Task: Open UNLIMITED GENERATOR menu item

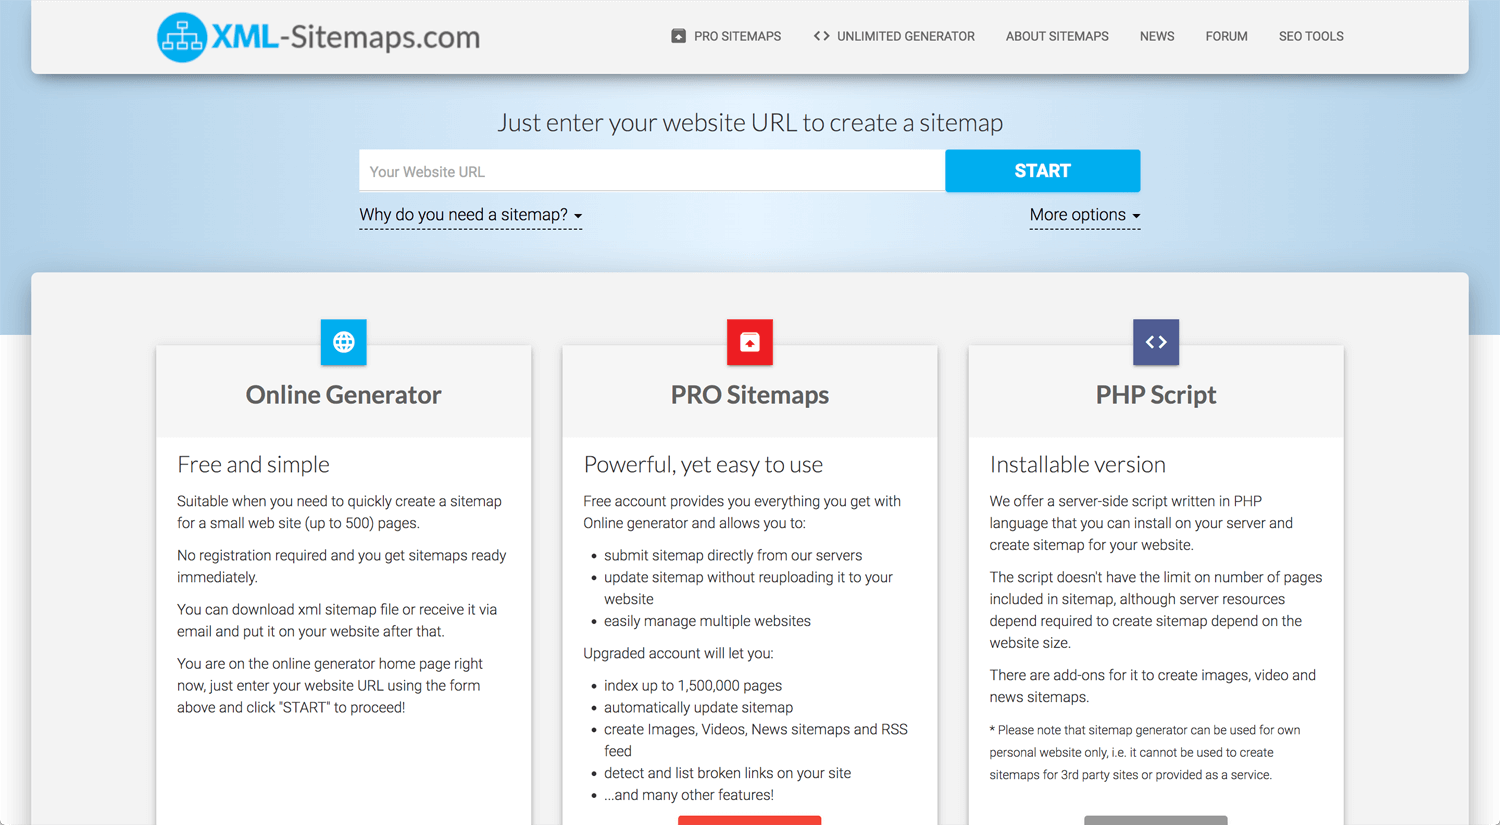Action: tap(906, 36)
